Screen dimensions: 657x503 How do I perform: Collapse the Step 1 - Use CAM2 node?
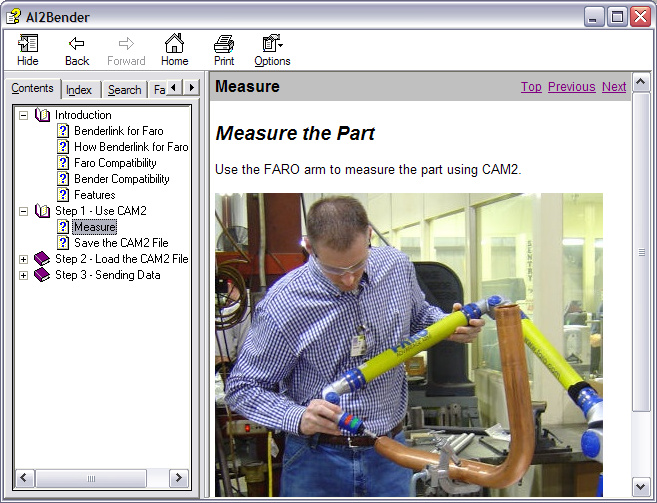pos(24,211)
